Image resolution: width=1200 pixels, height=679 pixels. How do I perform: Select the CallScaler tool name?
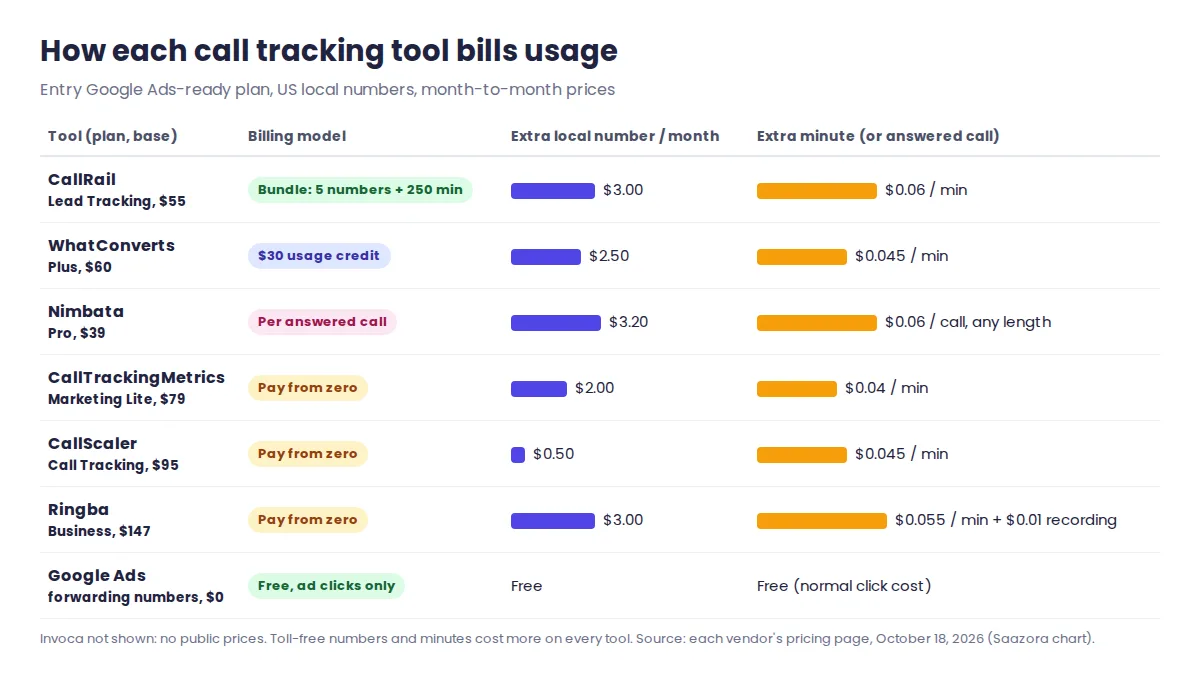(x=92, y=444)
